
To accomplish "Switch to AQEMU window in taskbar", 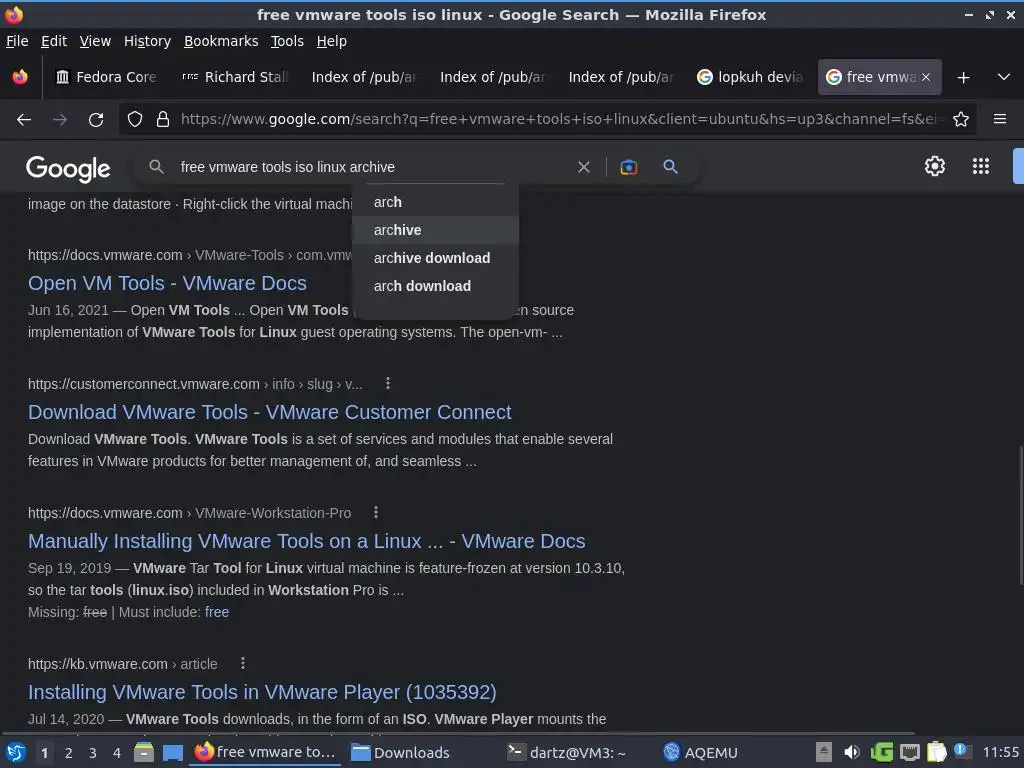I will (700, 752).
